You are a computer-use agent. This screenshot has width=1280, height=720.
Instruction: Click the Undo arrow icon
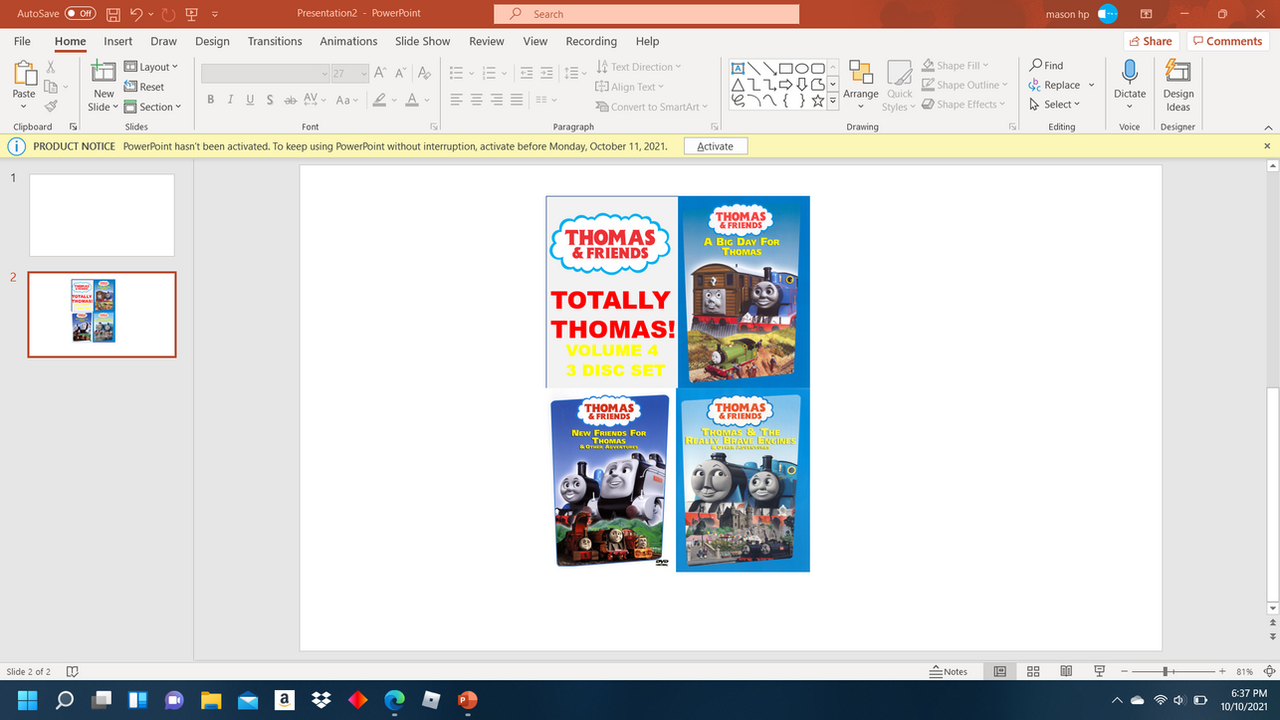click(136, 14)
